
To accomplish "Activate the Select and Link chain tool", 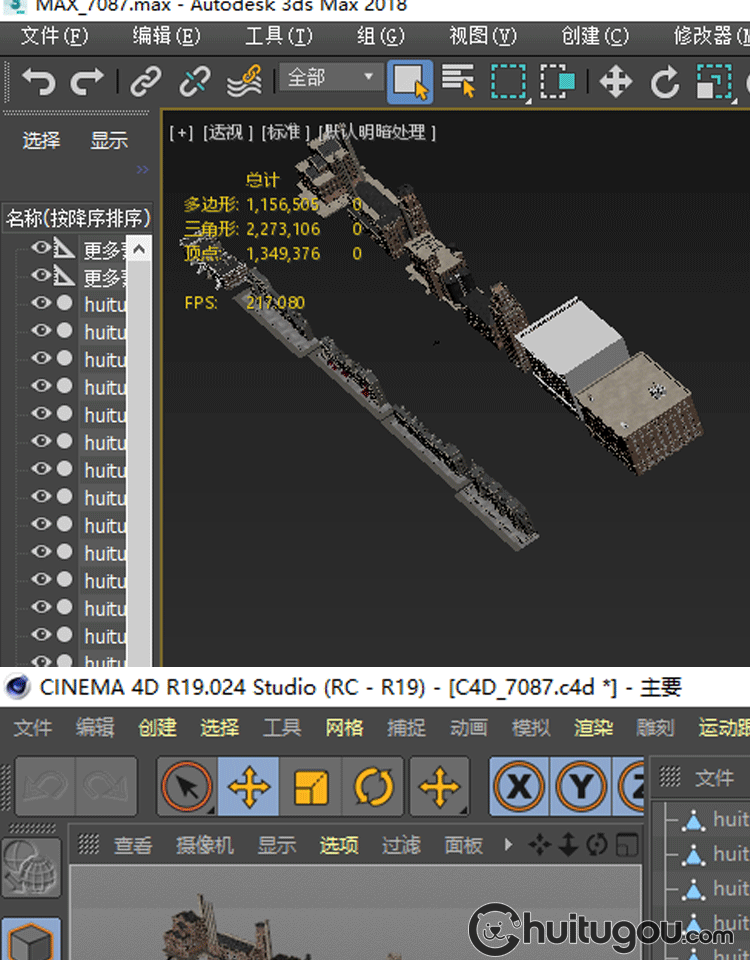I will 146,81.
